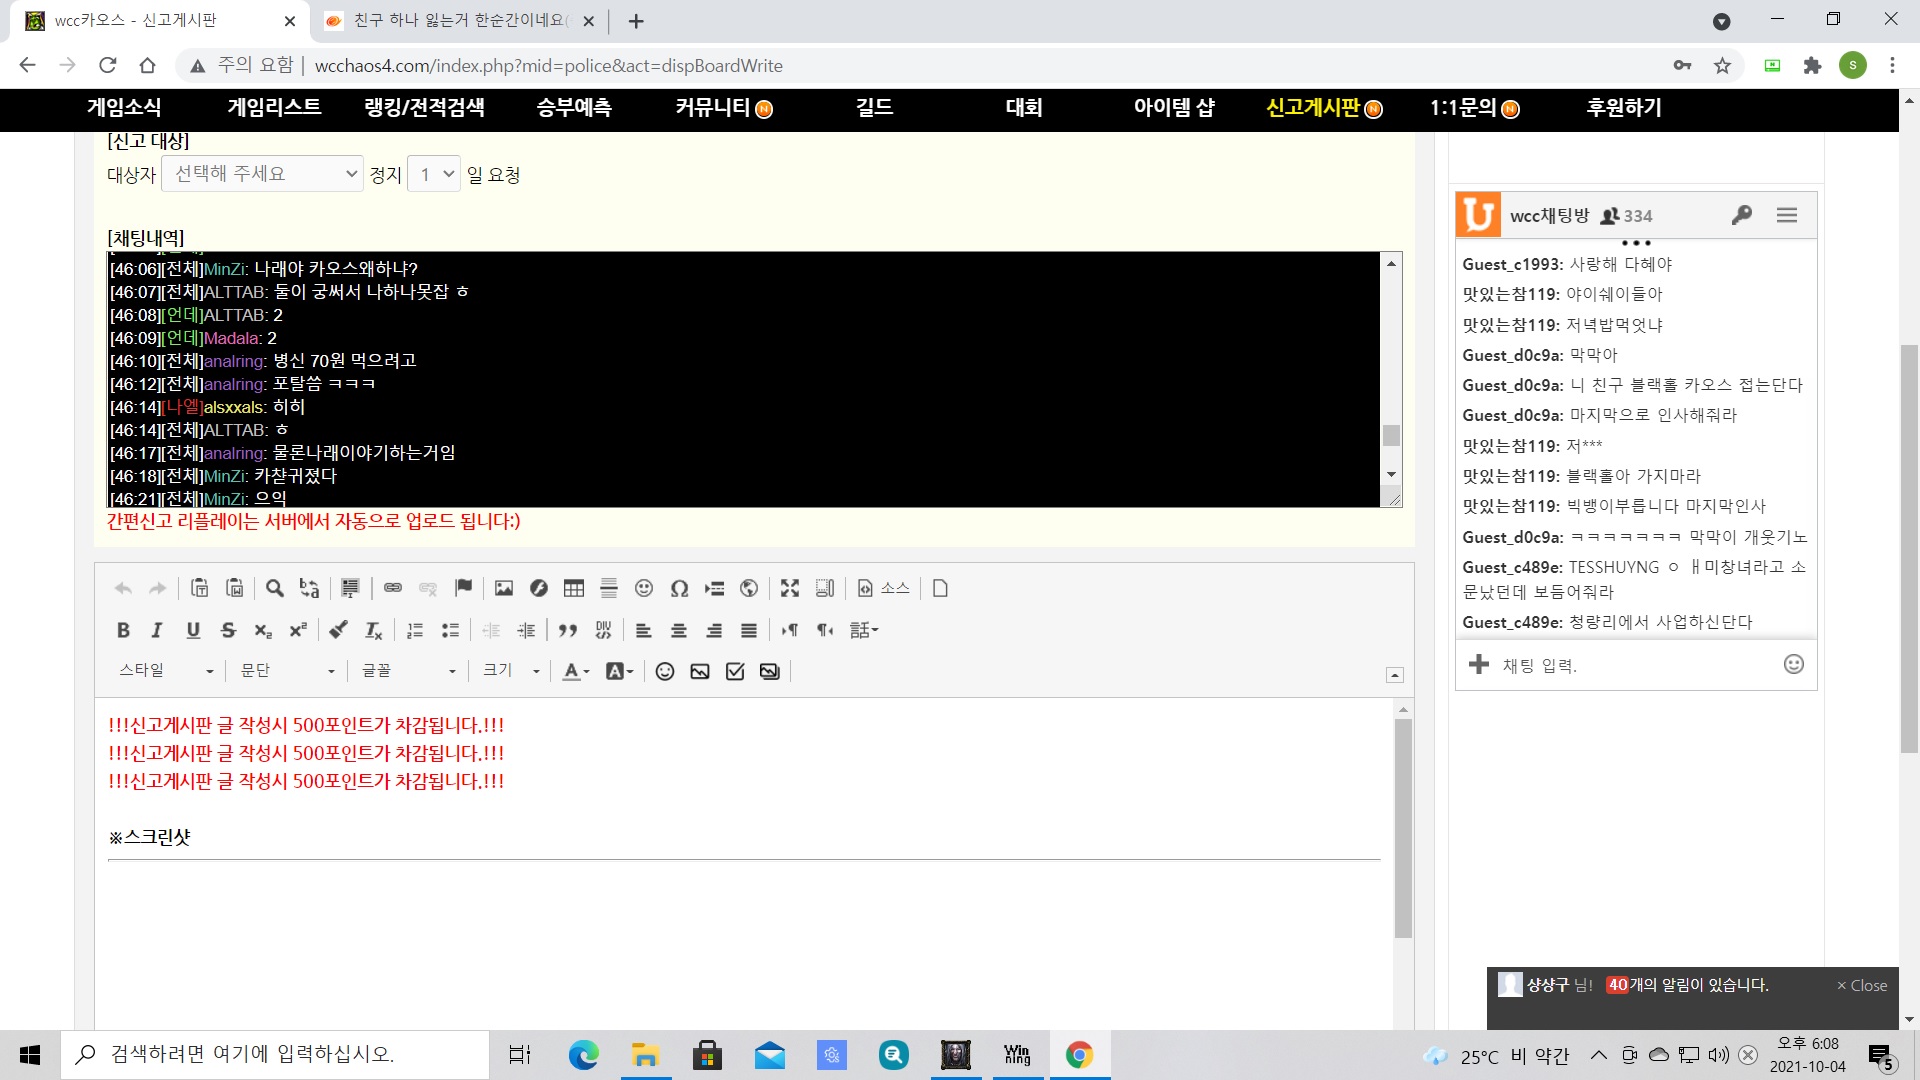1920x1080 pixels.
Task: Center align the text
Action: 679,630
